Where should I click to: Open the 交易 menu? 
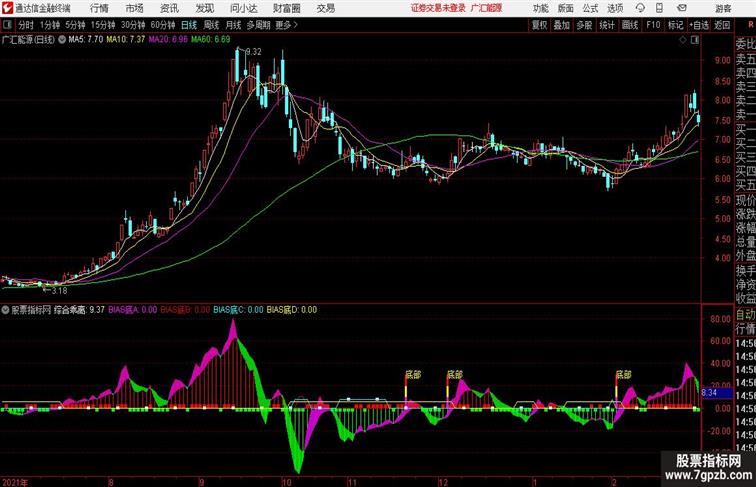(325, 8)
